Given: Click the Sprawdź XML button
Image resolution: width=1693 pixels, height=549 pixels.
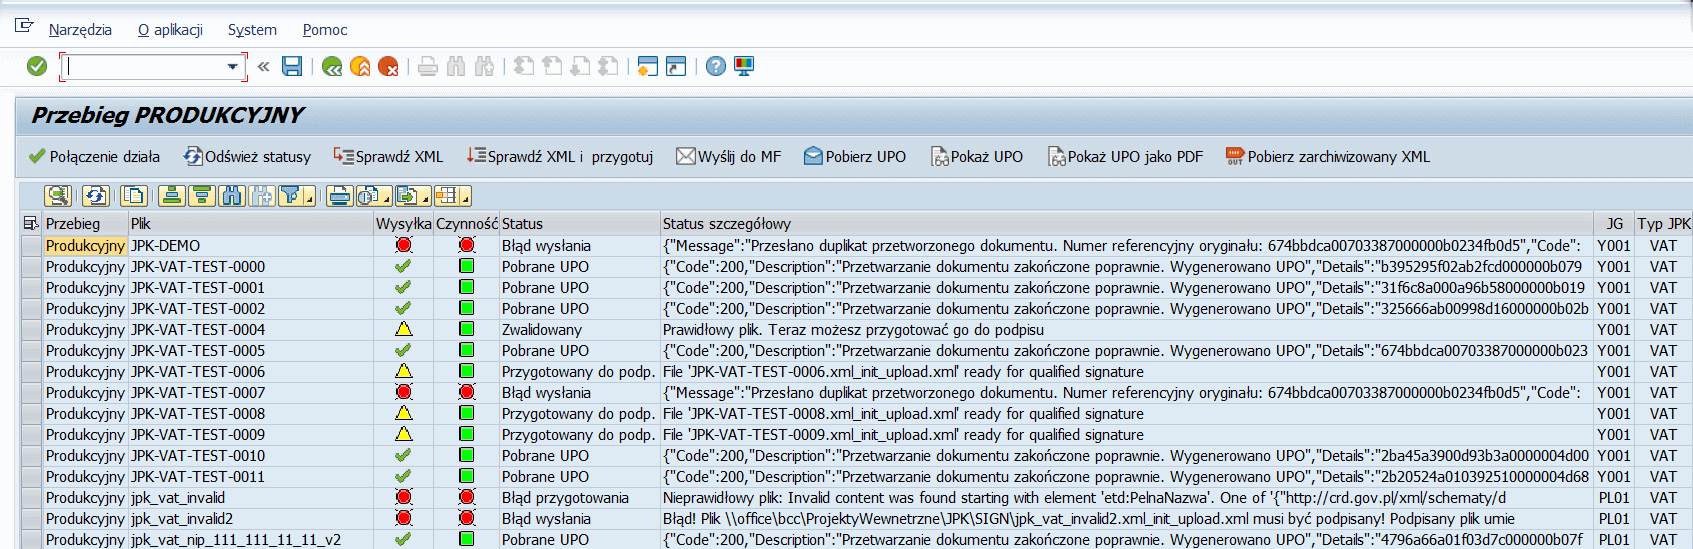Looking at the screenshot, I should 388,157.
